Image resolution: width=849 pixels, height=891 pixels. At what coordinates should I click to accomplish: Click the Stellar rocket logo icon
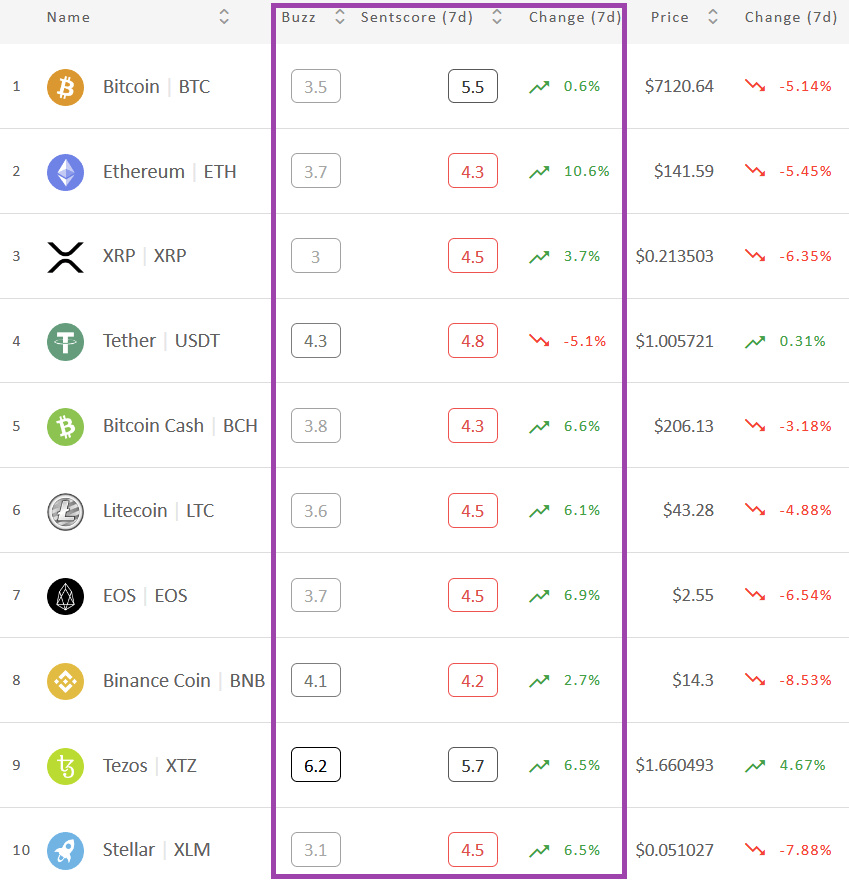click(65, 851)
